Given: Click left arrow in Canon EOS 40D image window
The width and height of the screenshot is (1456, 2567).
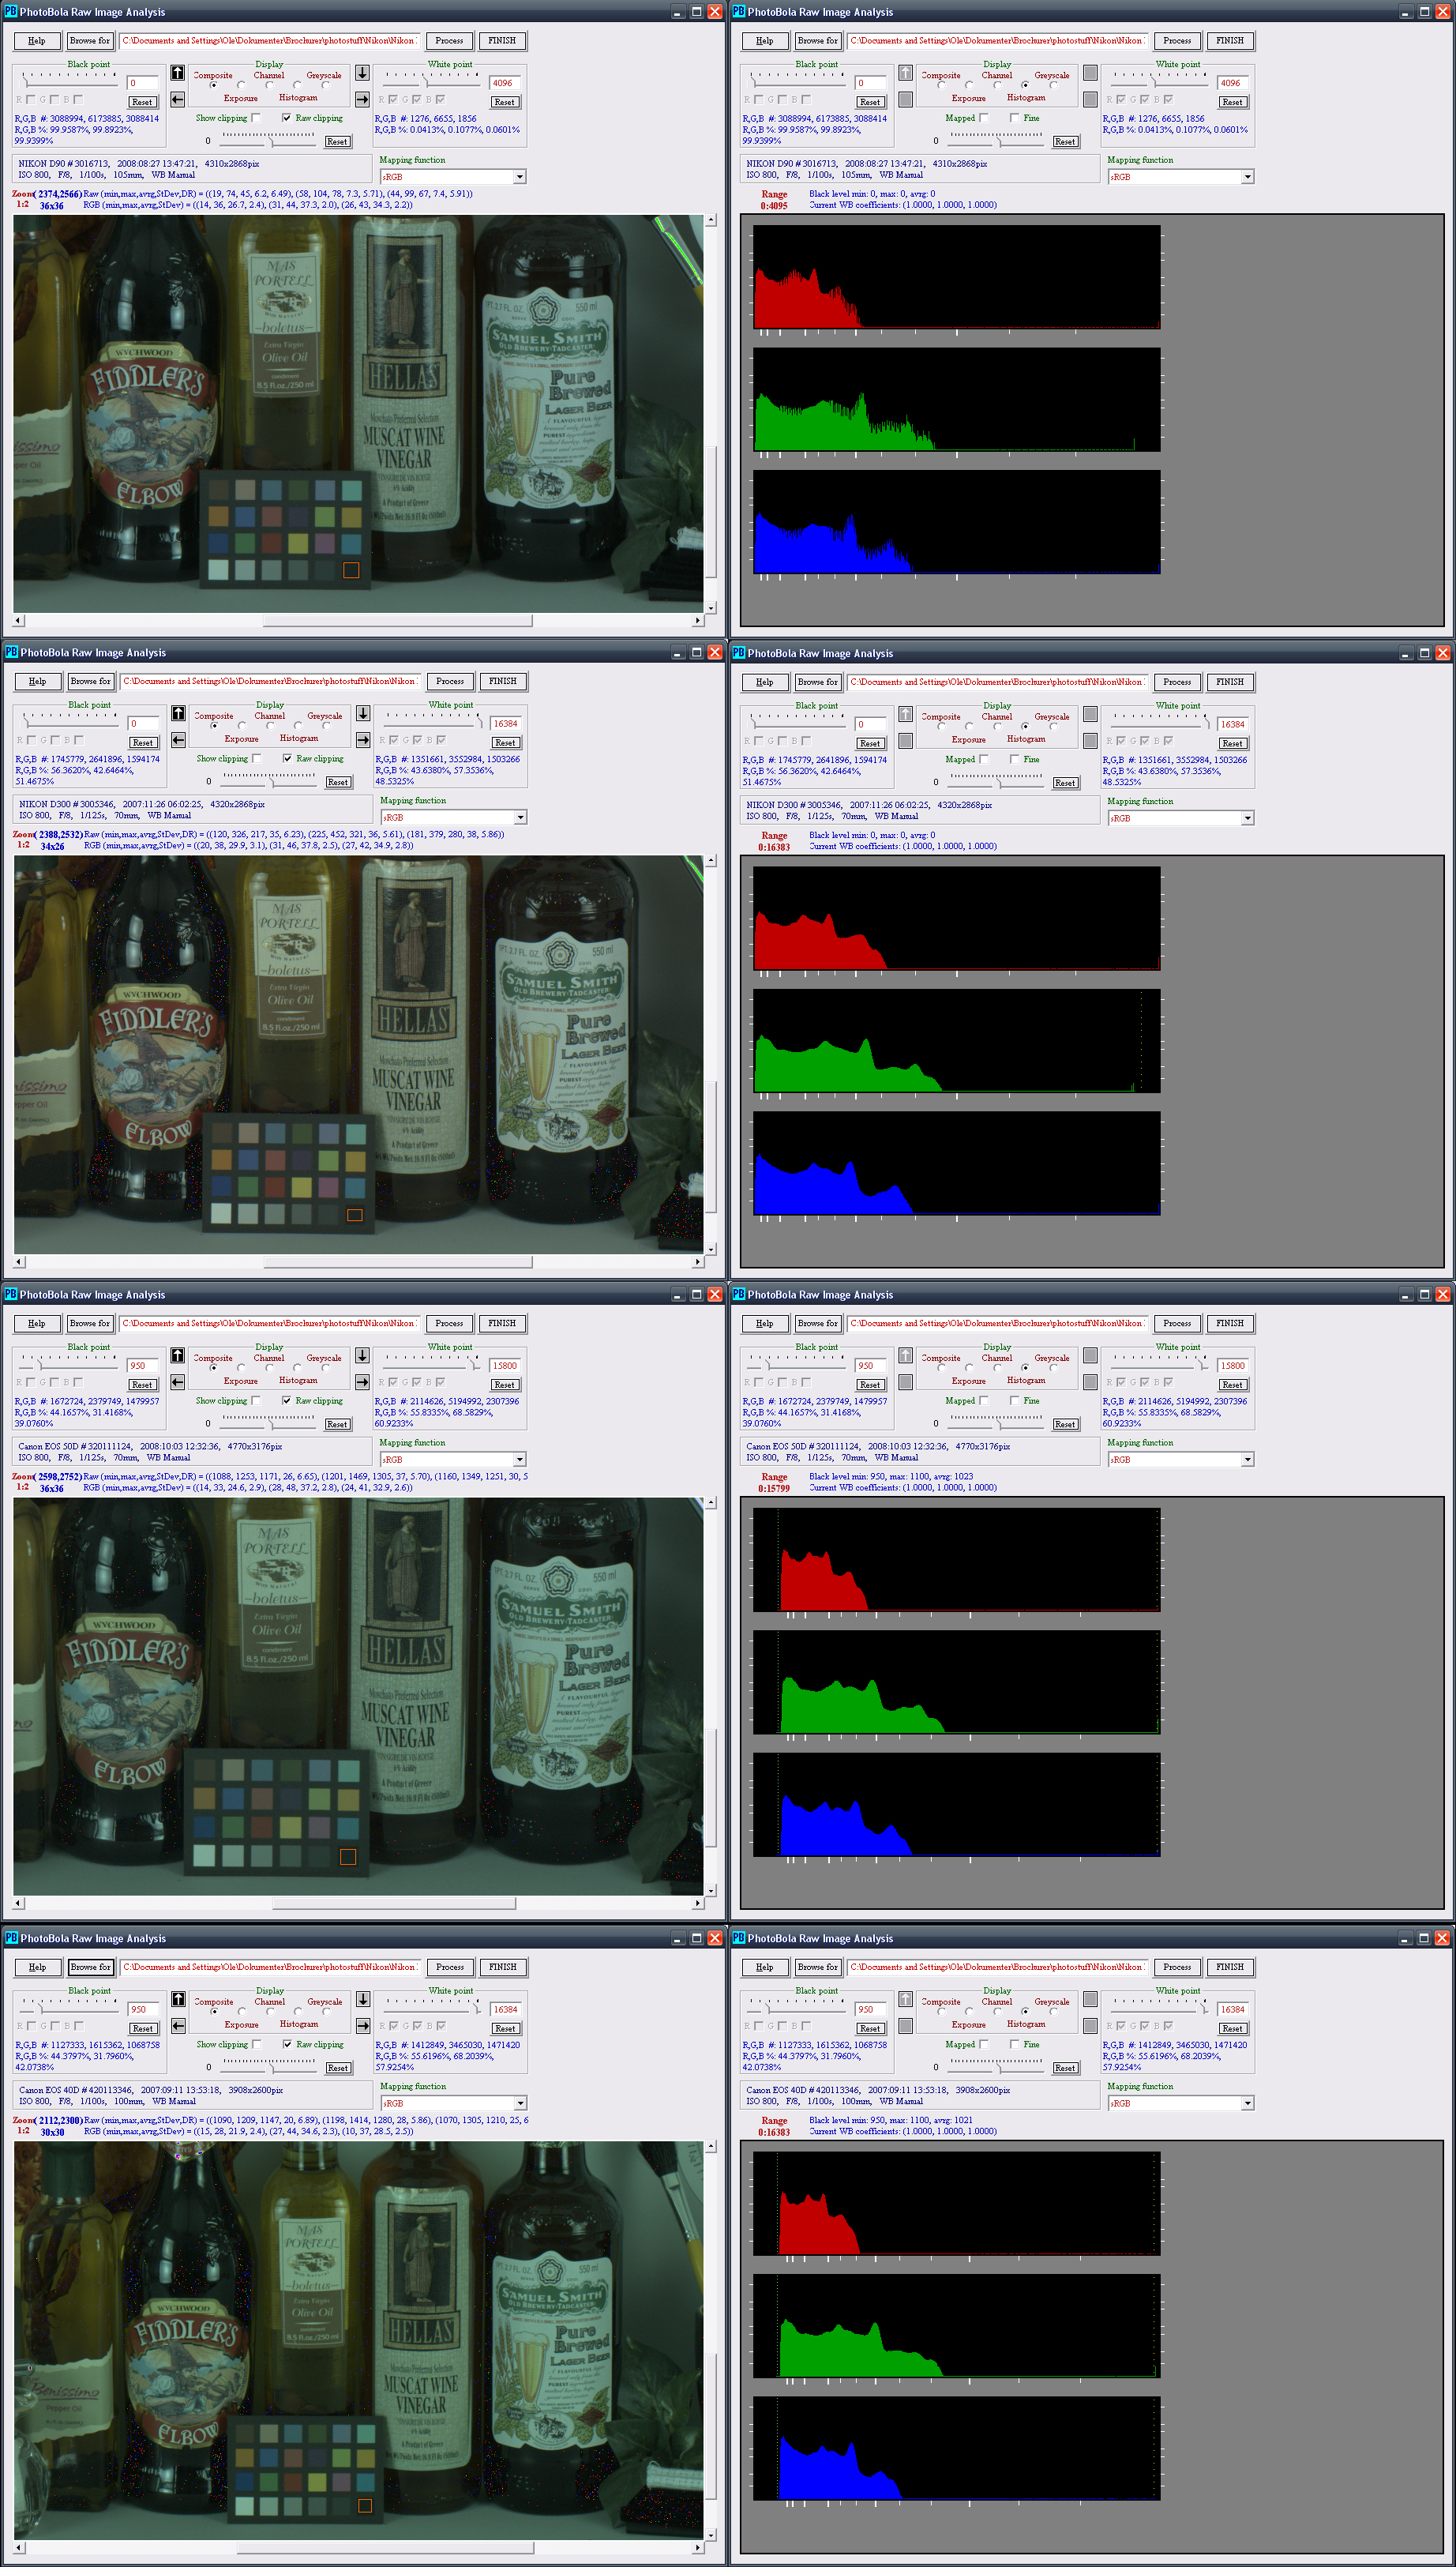Looking at the screenshot, I should 178,2026.
